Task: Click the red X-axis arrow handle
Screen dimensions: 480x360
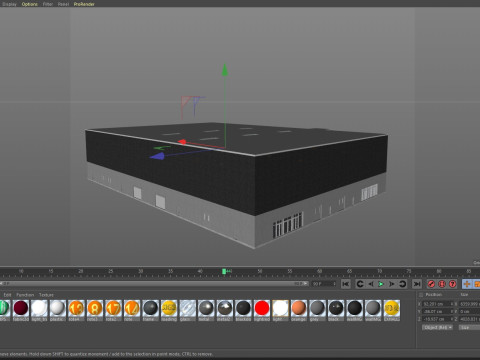Action: click(x=182, y=142)
